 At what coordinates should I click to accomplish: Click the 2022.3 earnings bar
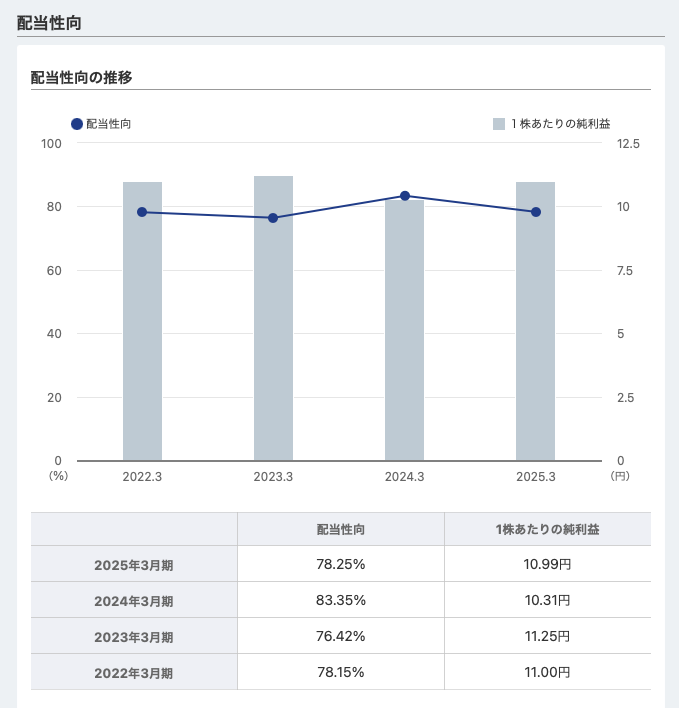point(142,321)
